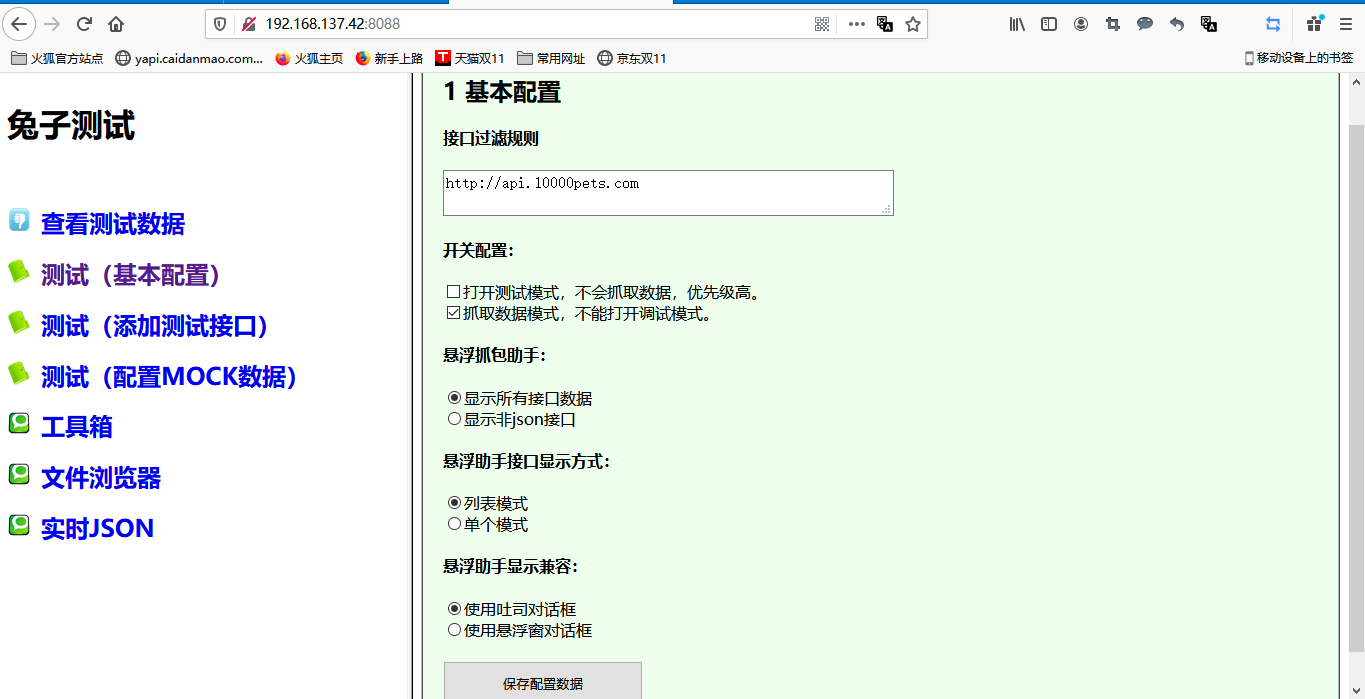1365x699 pixels.
Task: Take a screenshot with the crop icon
Action: tap(1113, 24)
